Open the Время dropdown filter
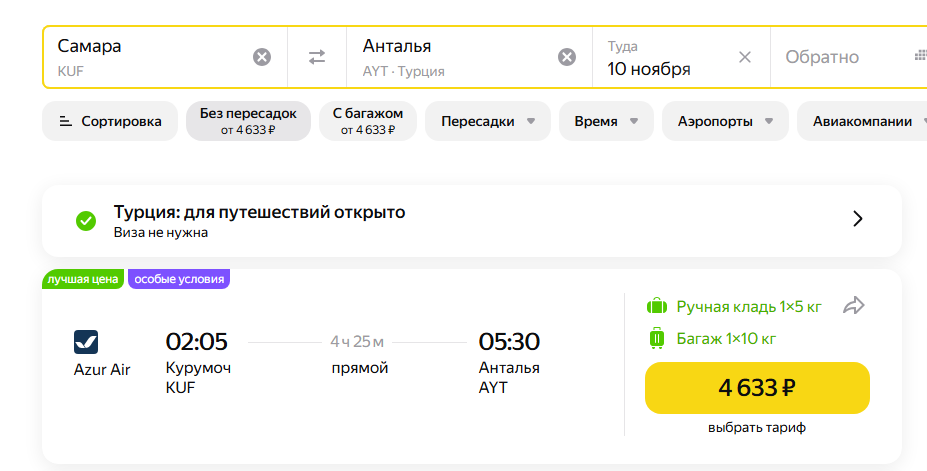Screen dimensions: 927x471 [x=606, y=121]
